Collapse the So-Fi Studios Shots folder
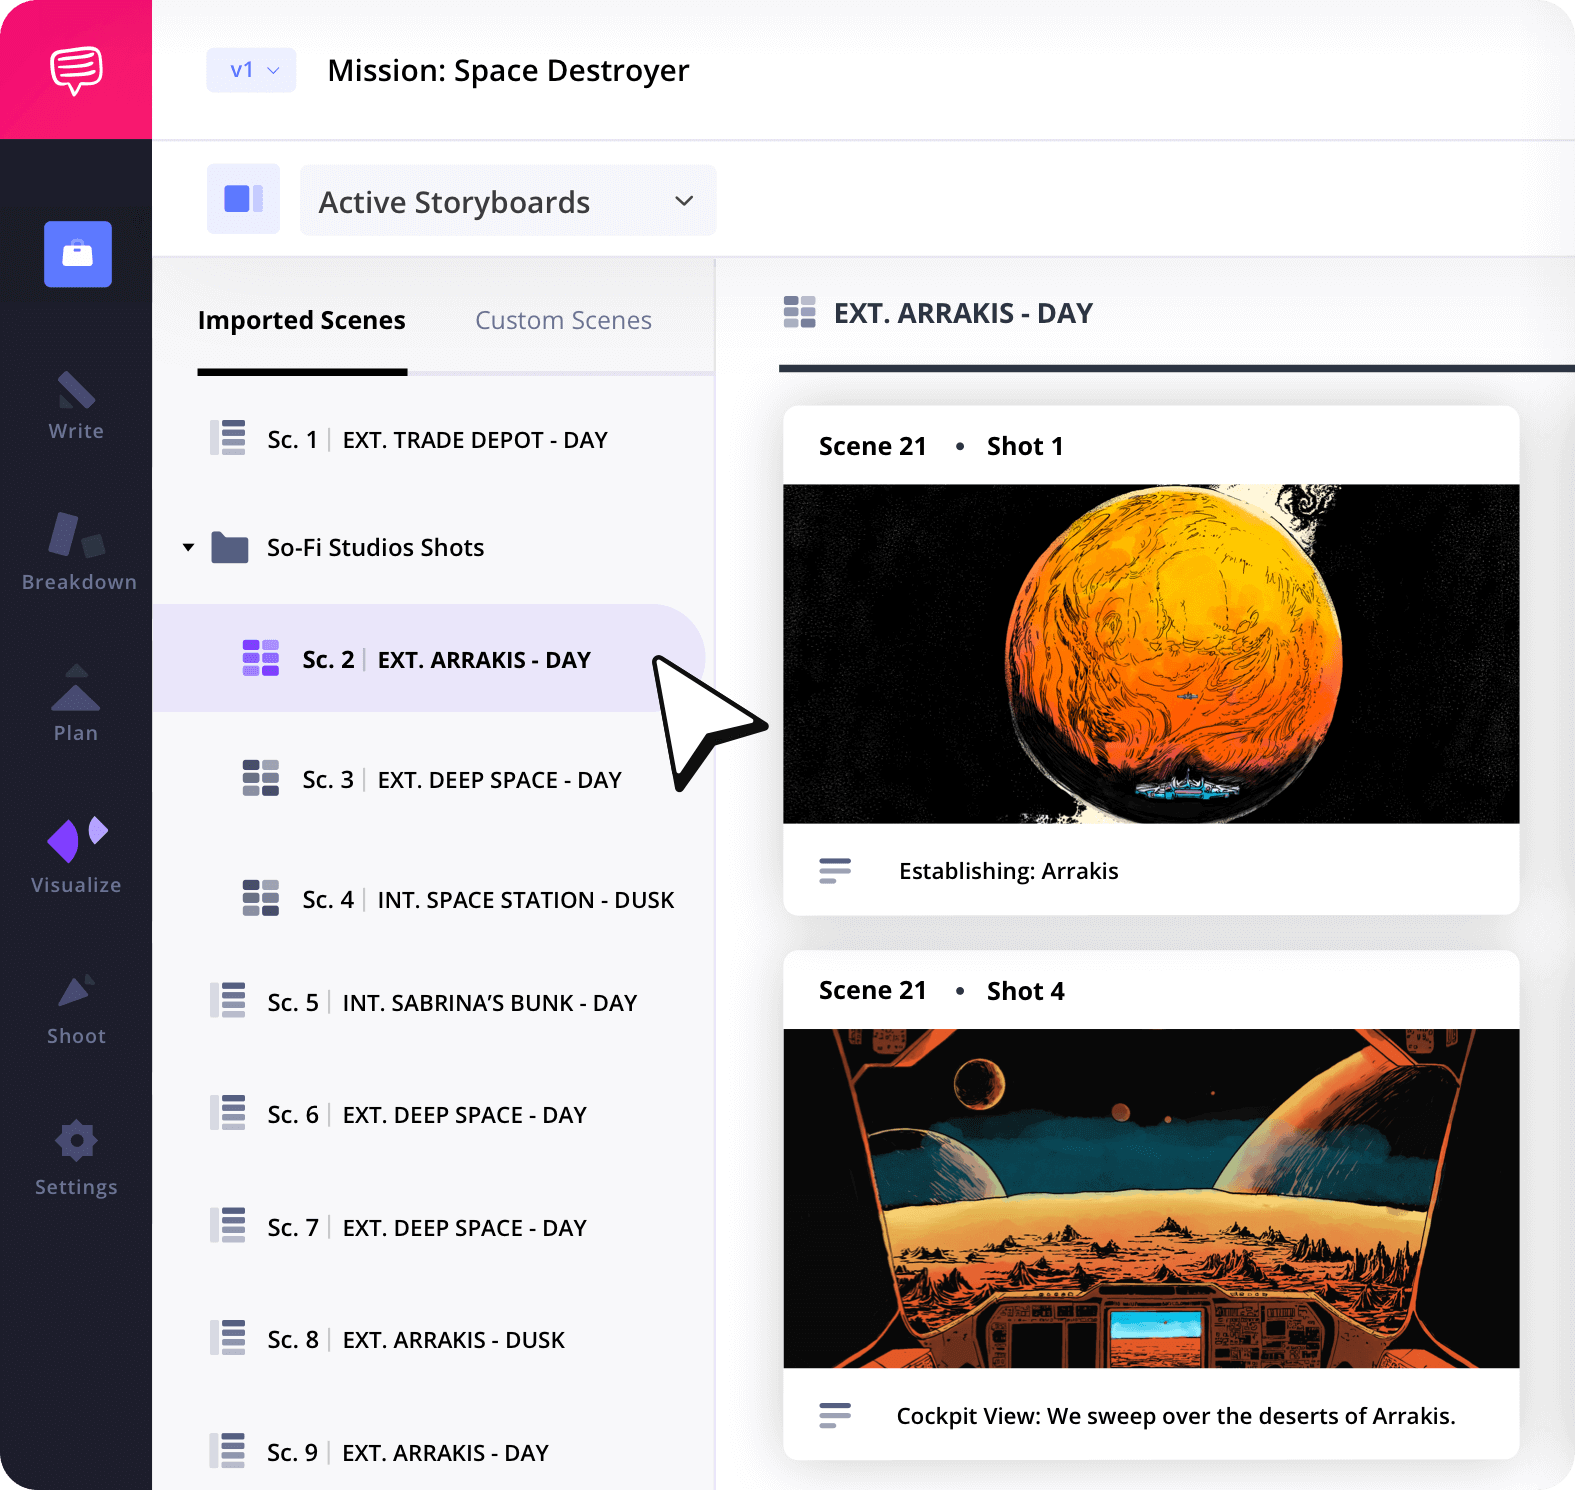This screenshot has height=1490, width=1575. pyautogui.click(x=188, y=547)
